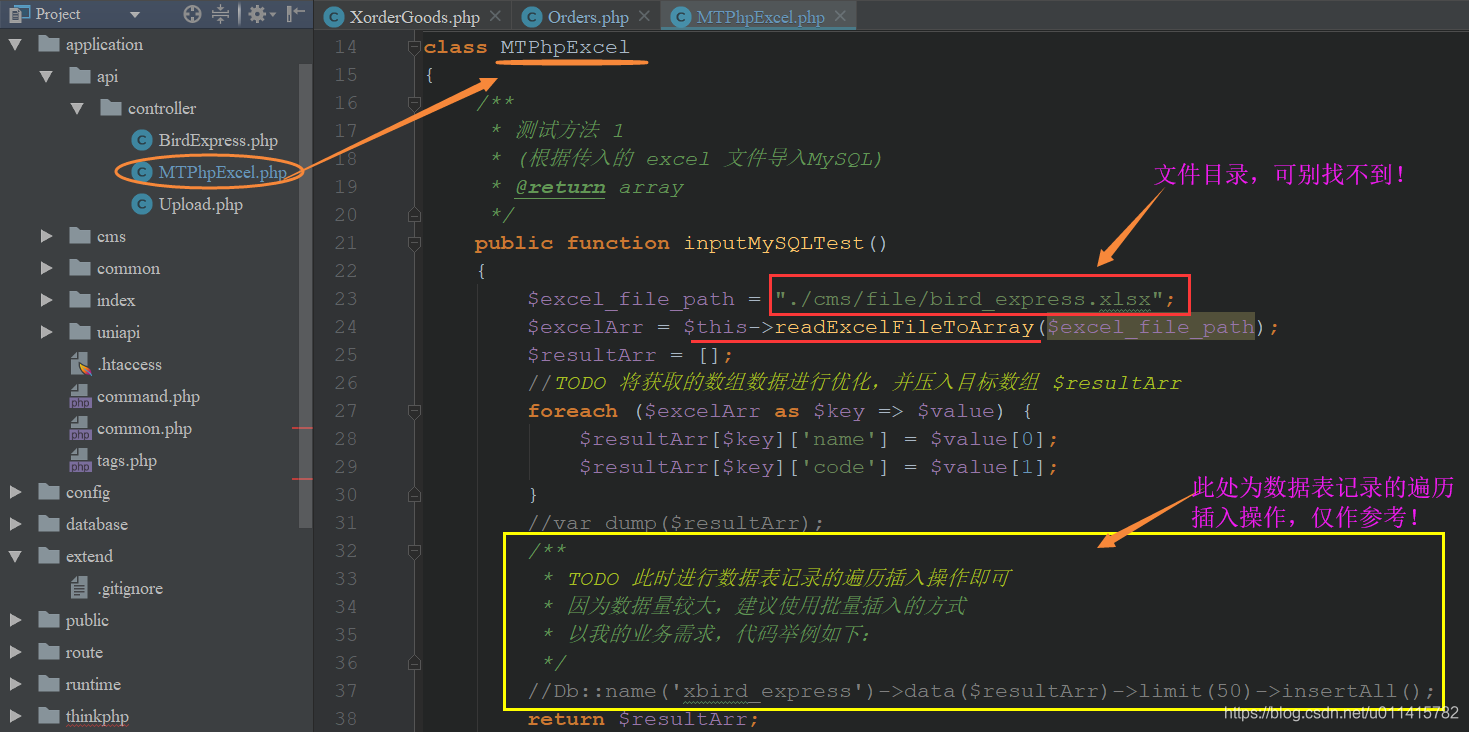Expand the config folder arrow
The width and height of the screenshot is (1469, 732).
coord(14,492)
